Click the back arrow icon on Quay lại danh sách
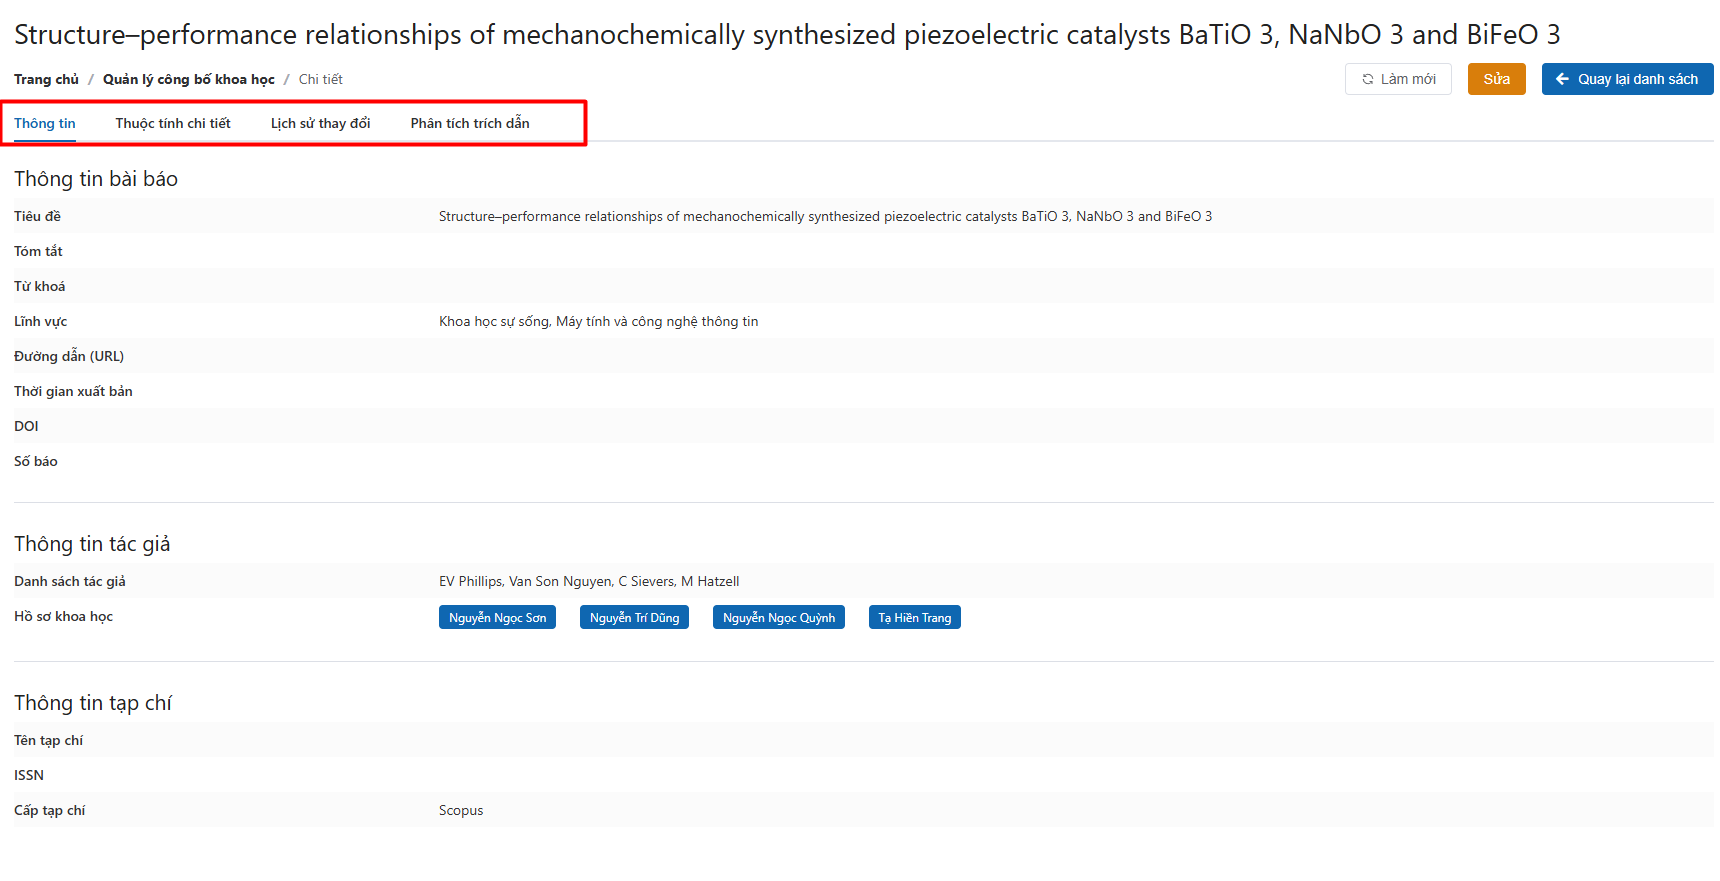 [x=1562, y=79]
